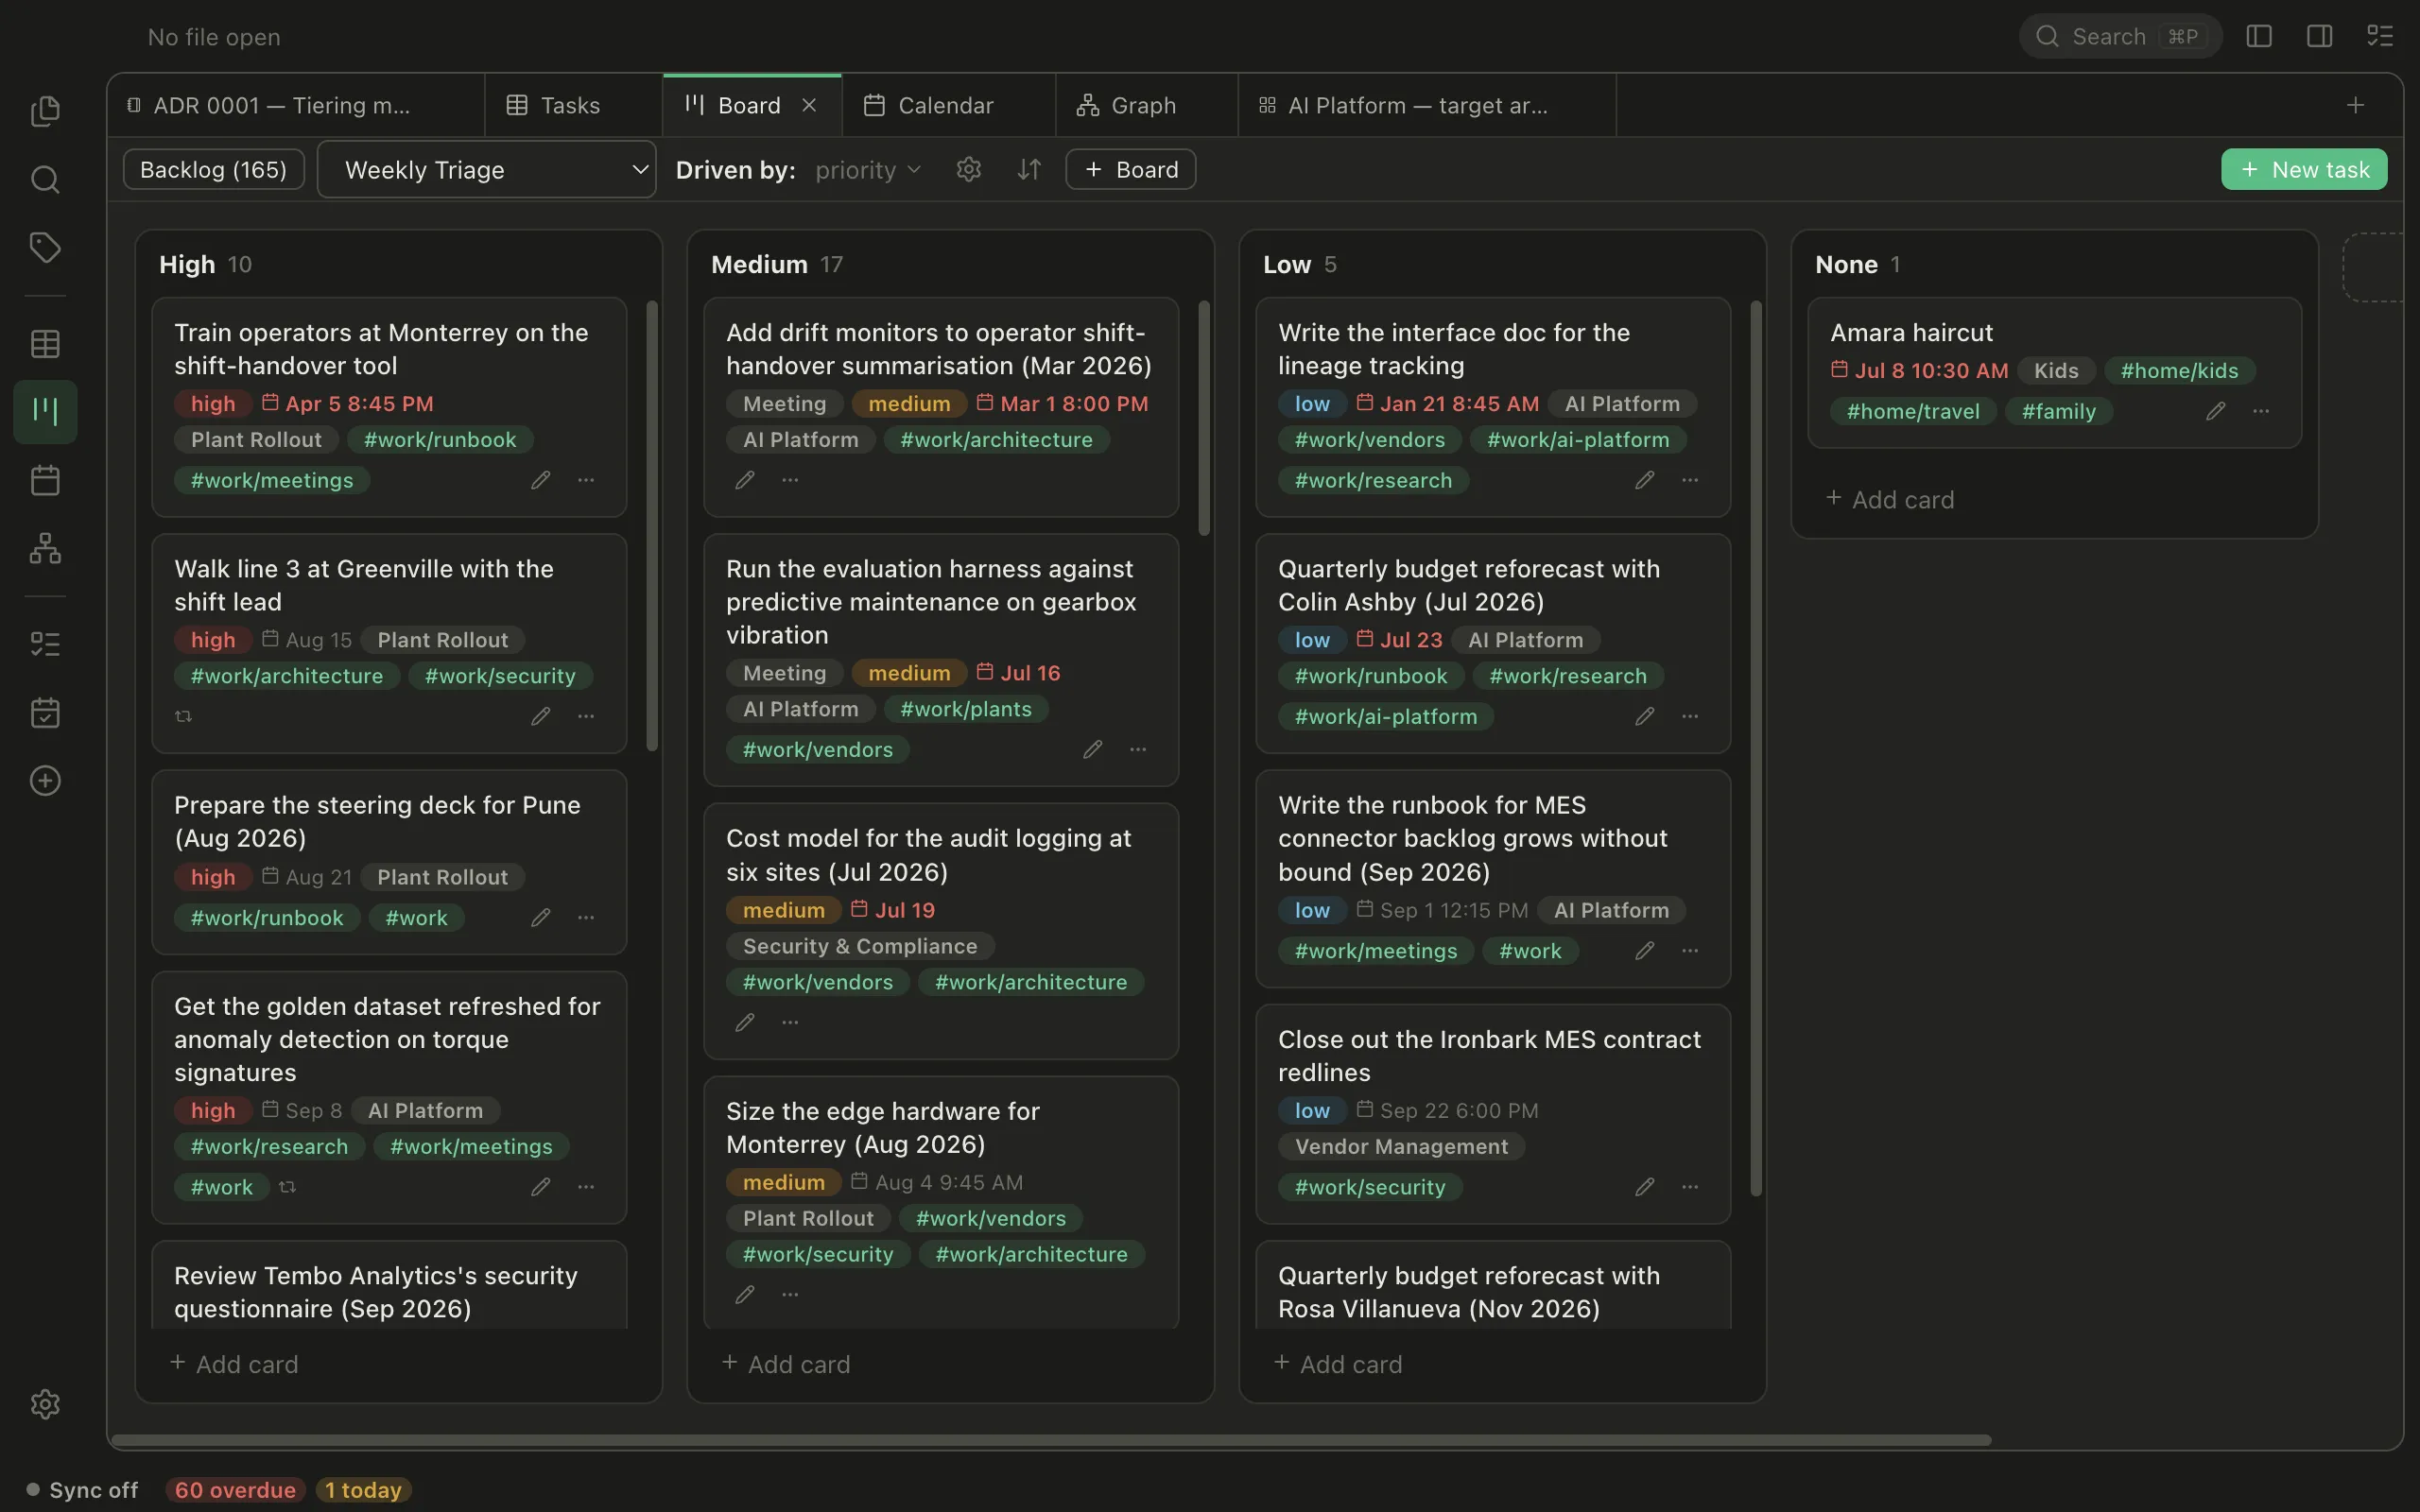Open more options on Size edge hardware card

790,1294
